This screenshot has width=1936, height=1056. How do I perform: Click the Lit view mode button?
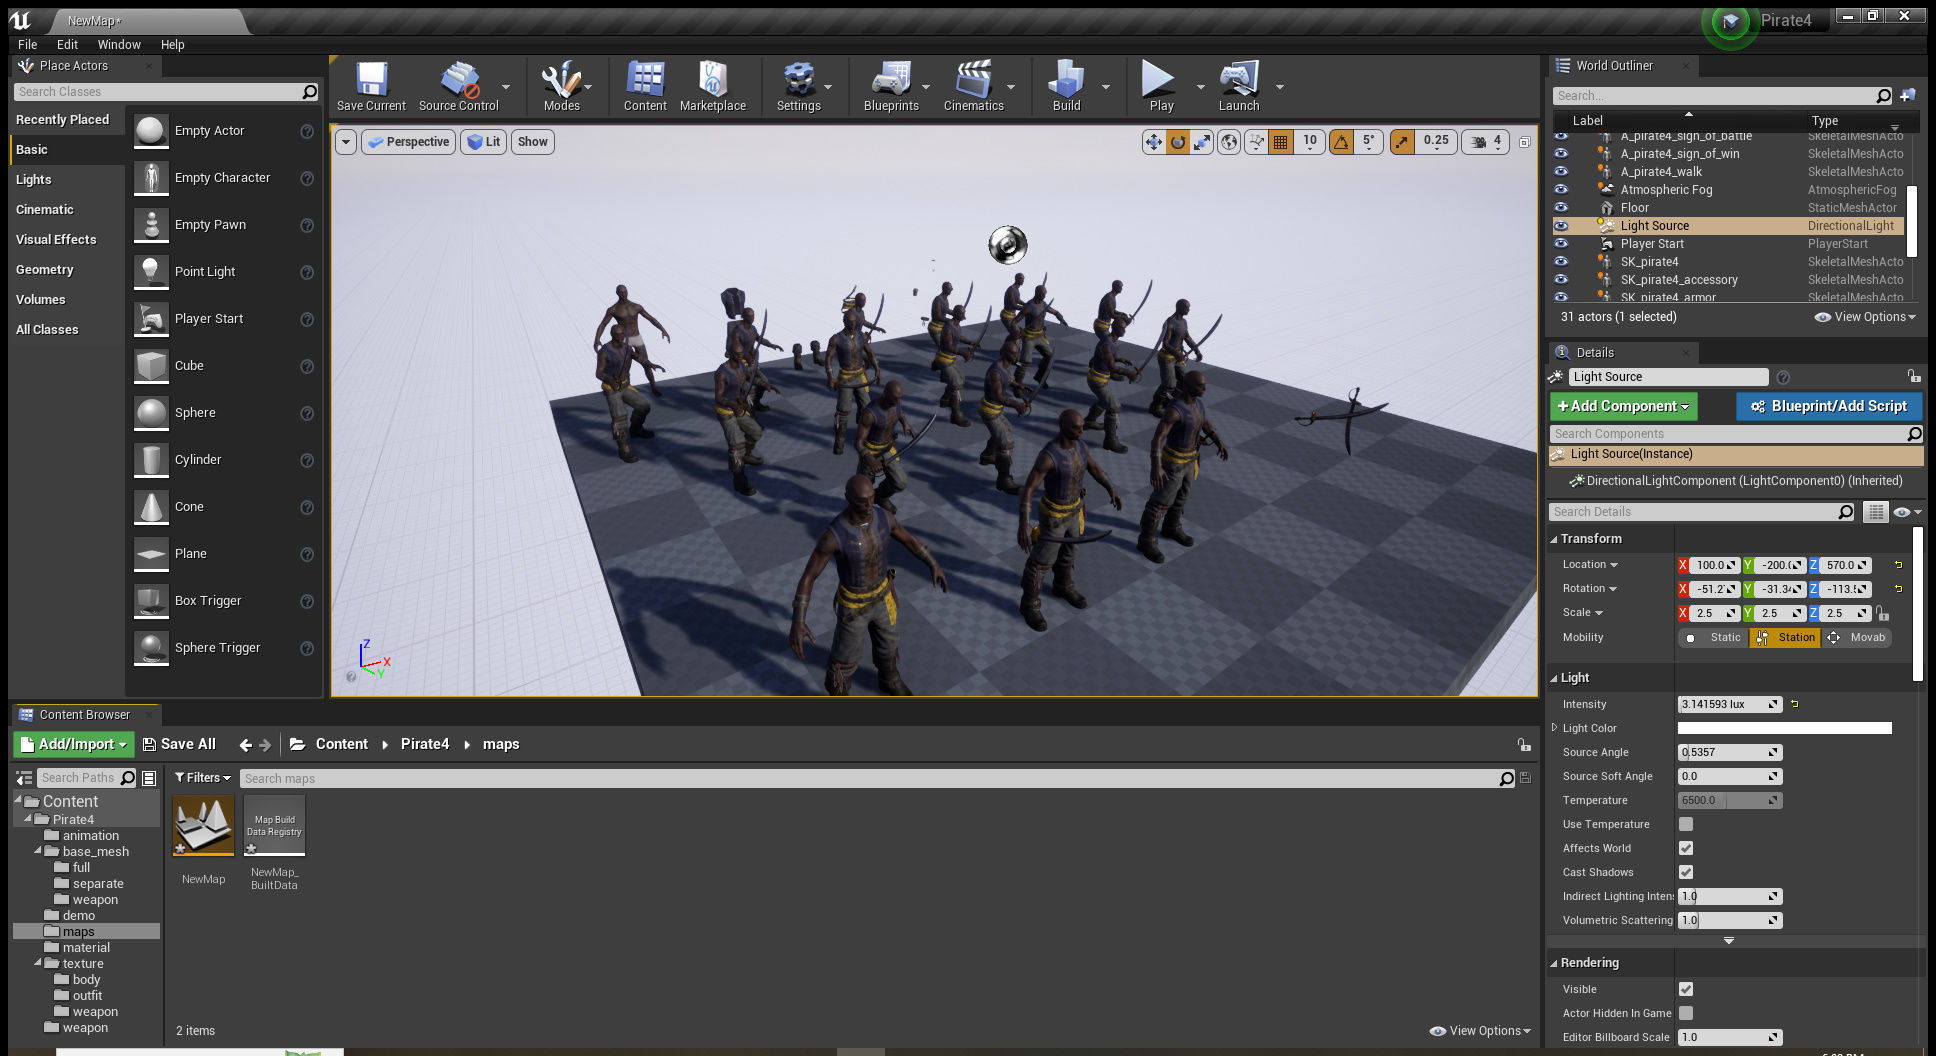tap(484, 142)
